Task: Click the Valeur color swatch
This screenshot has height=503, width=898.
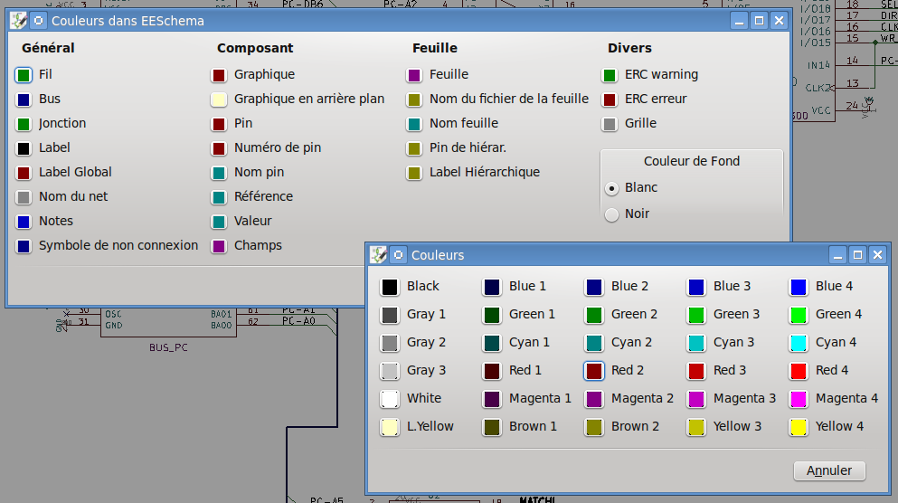Action: click(219, 222)
